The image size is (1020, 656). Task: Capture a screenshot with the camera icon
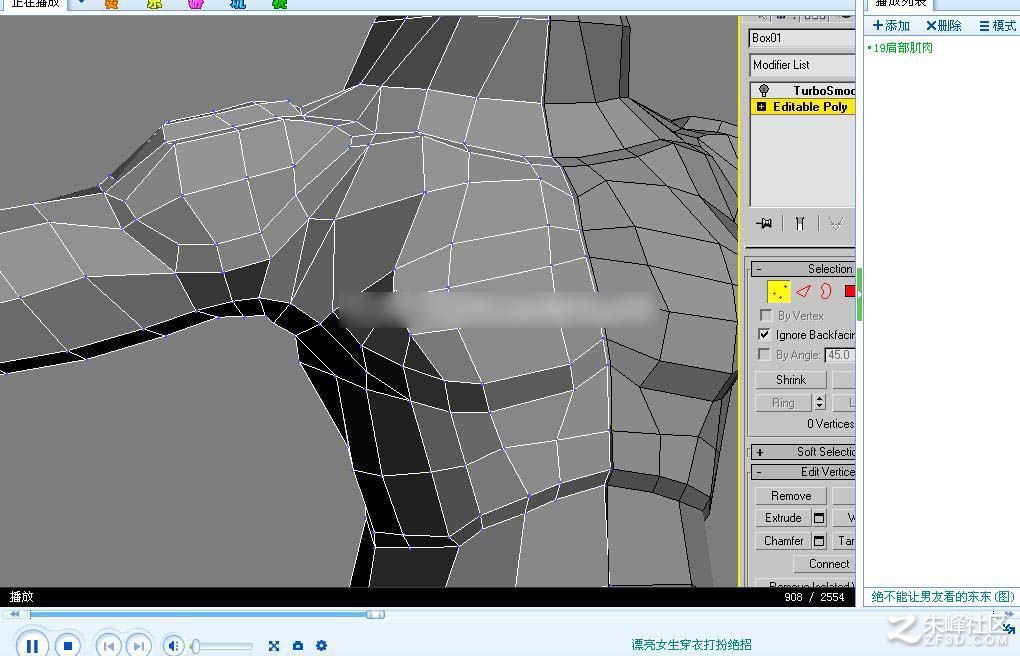[x=298, y=646]
